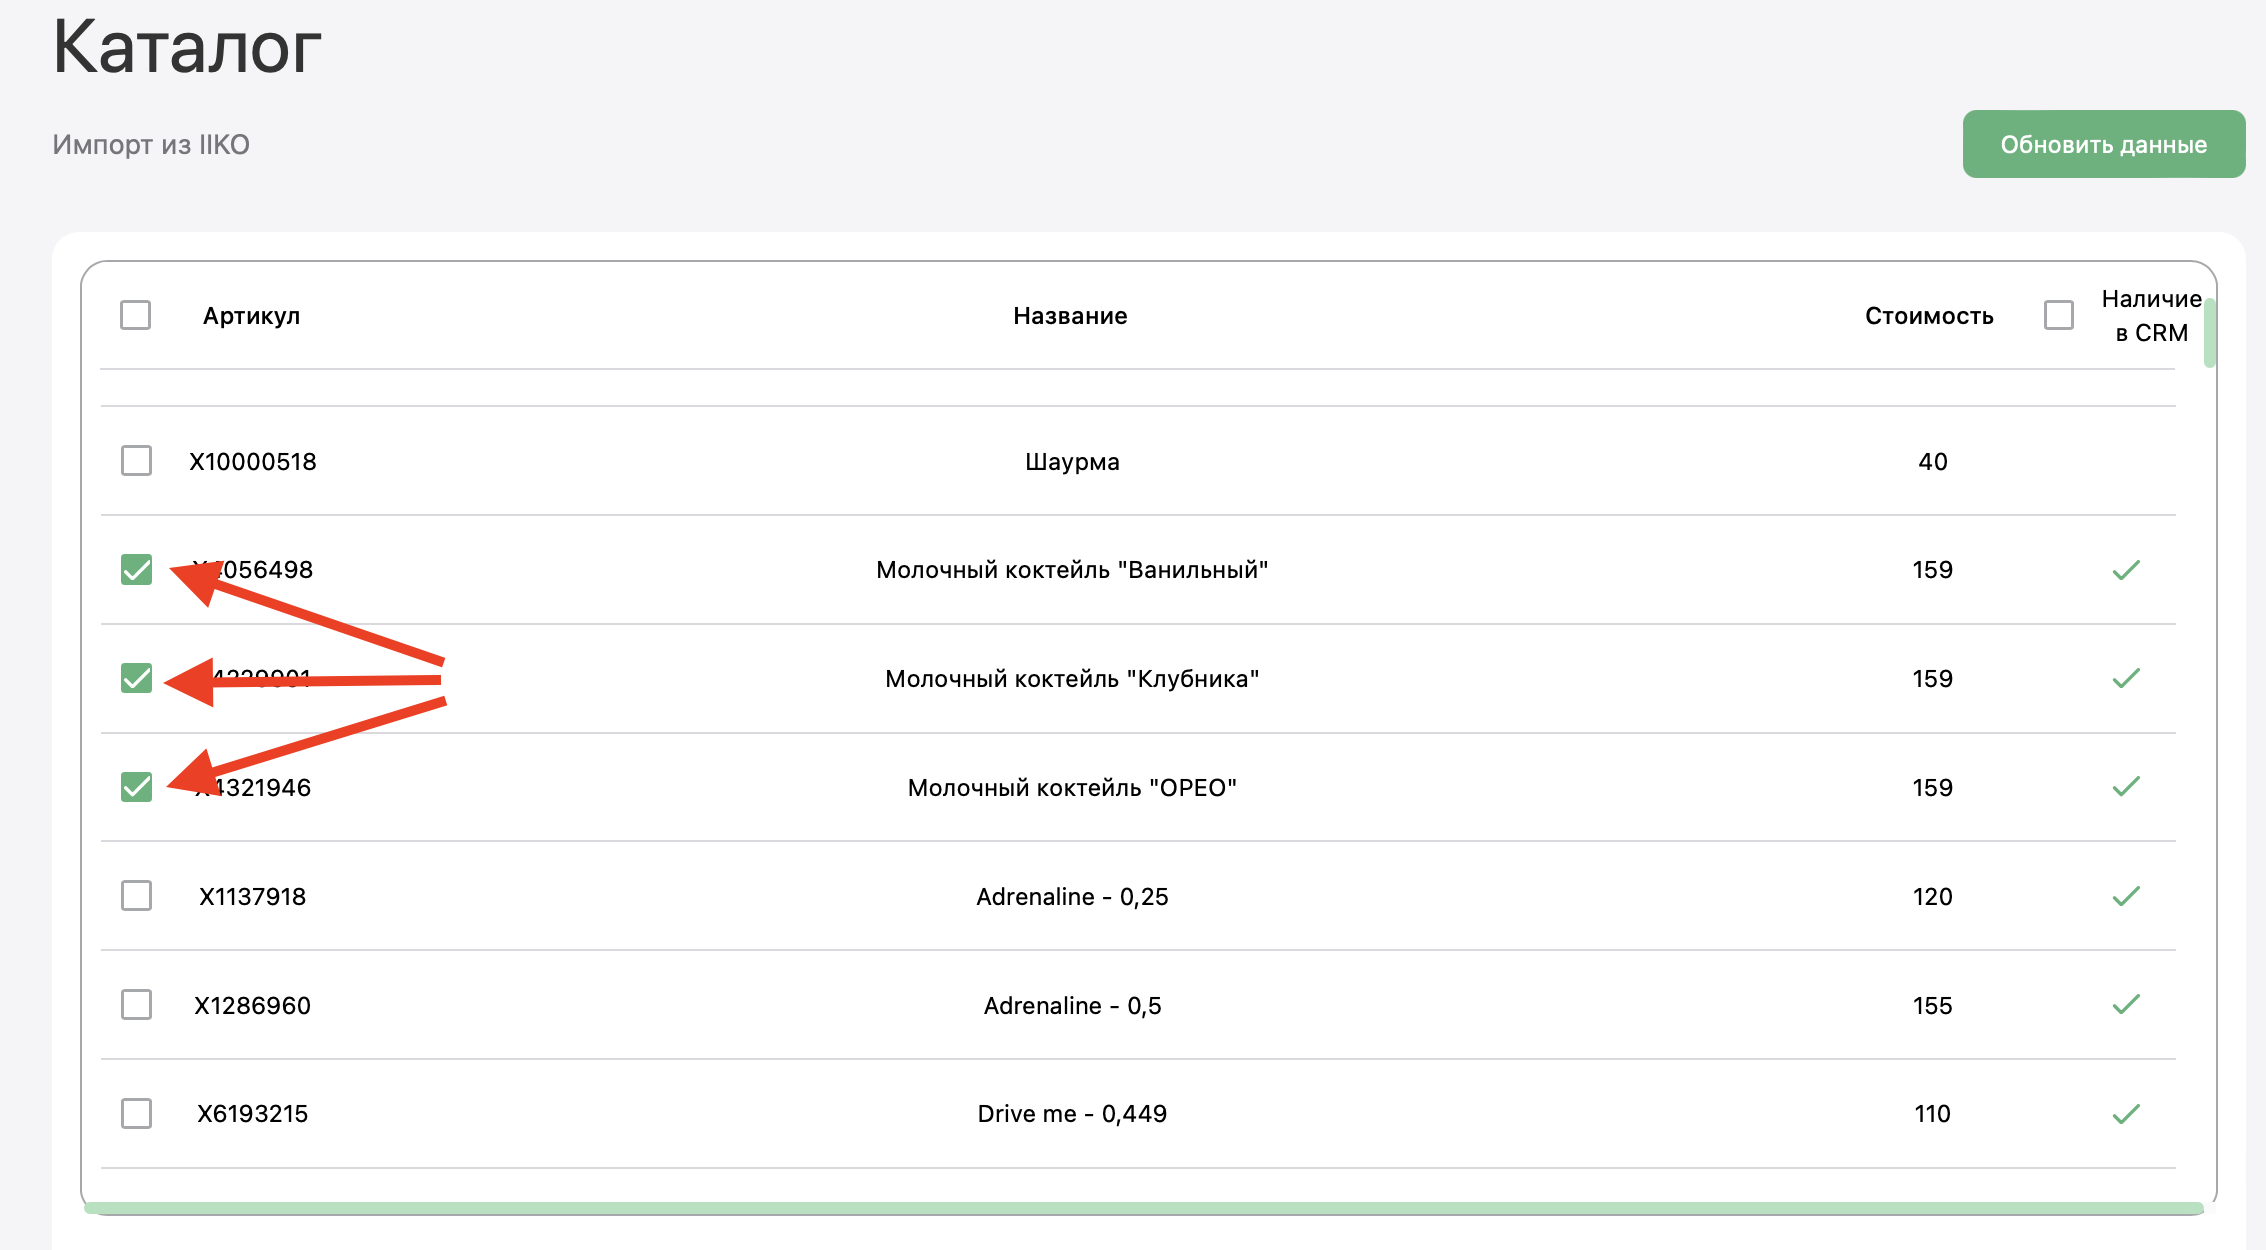Image resolution: width=2266 pixels, height=1250 pixels.
Task: Click the CRM checkmark icon for "Клубника"
Action: pyautogui.click(x=2126, y=678)
